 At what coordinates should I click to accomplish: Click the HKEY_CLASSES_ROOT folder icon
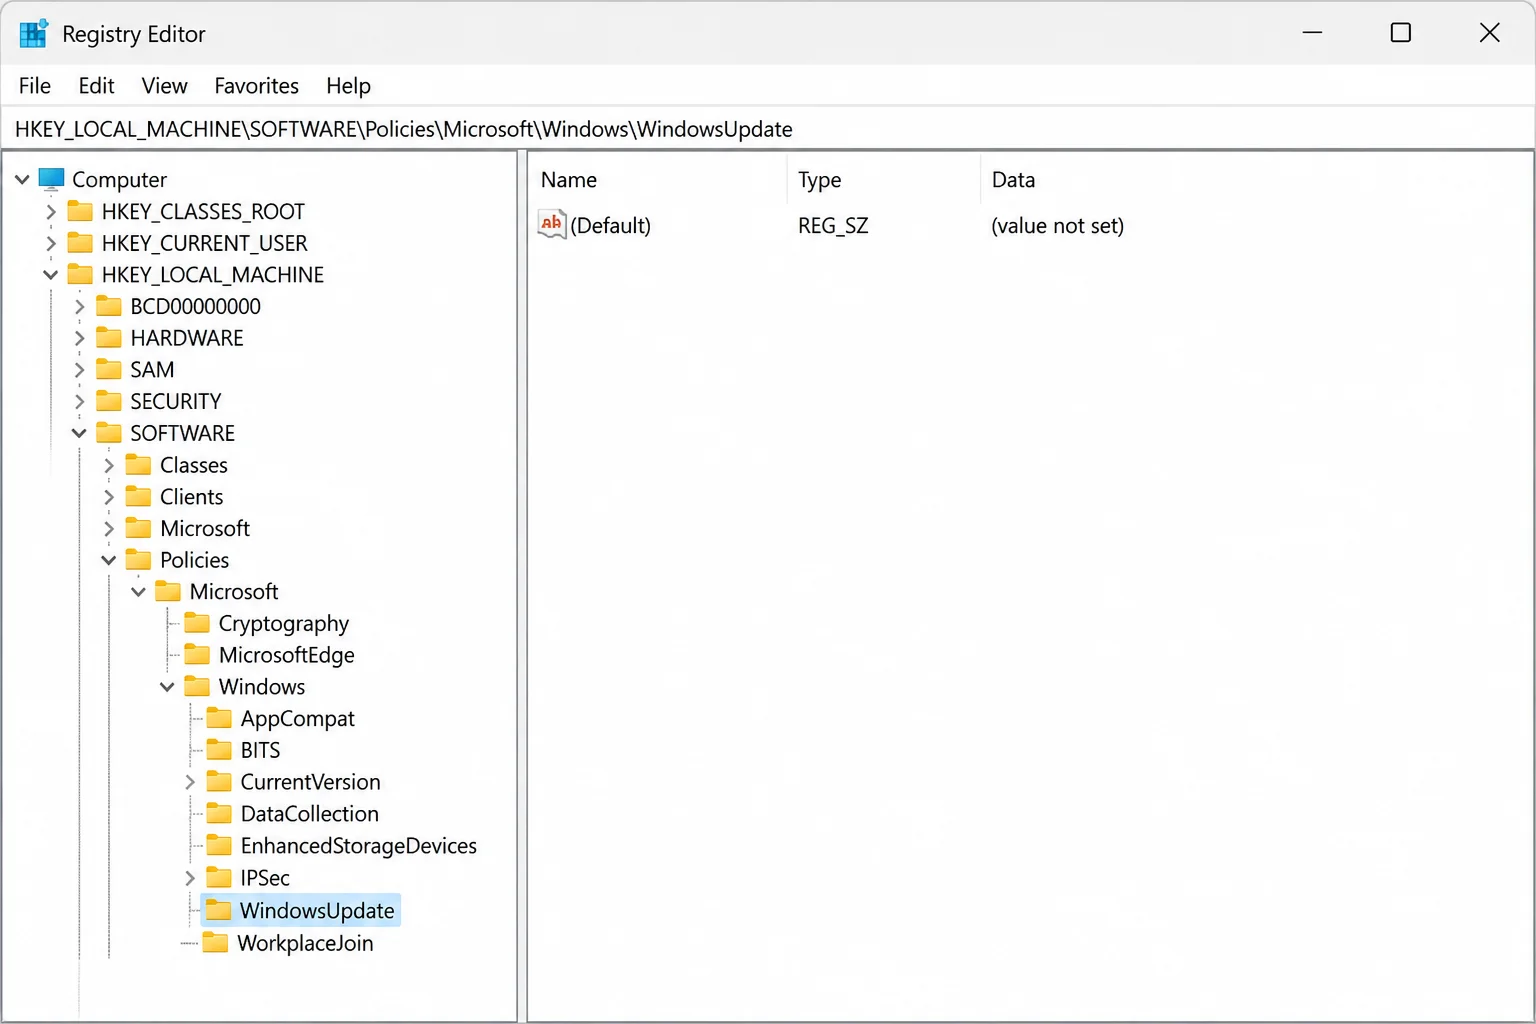[80, 211]
